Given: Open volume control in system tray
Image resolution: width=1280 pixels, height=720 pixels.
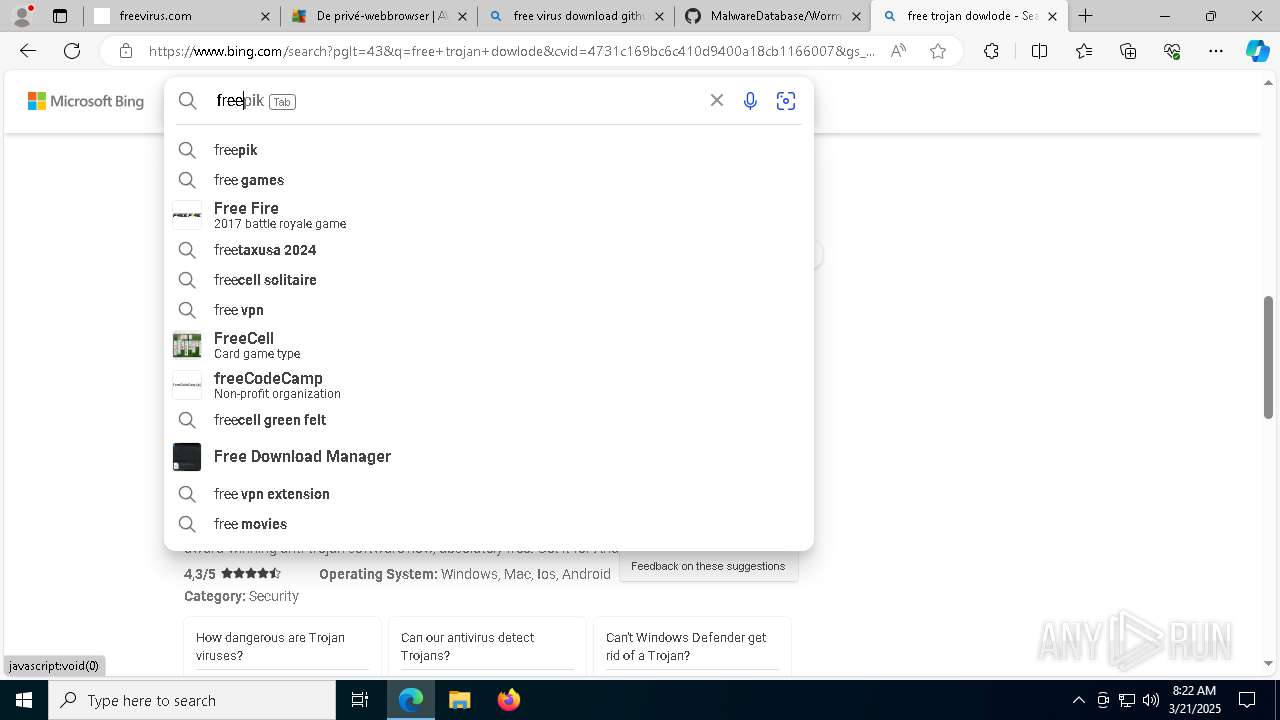Looking at the screenshot, I should [x=1150, y=700].
